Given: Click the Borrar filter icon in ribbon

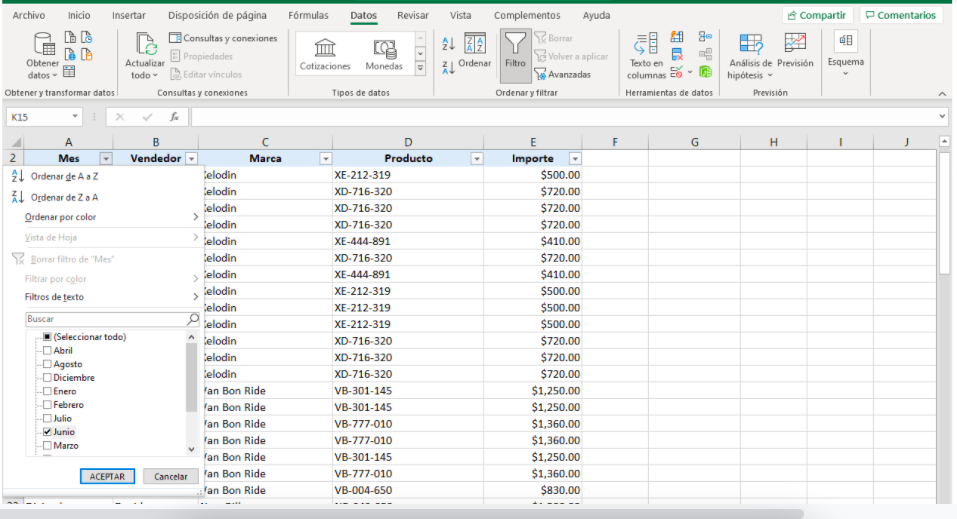Looking at the screenshot, I should pyautogui.click(x=554, y=38).
